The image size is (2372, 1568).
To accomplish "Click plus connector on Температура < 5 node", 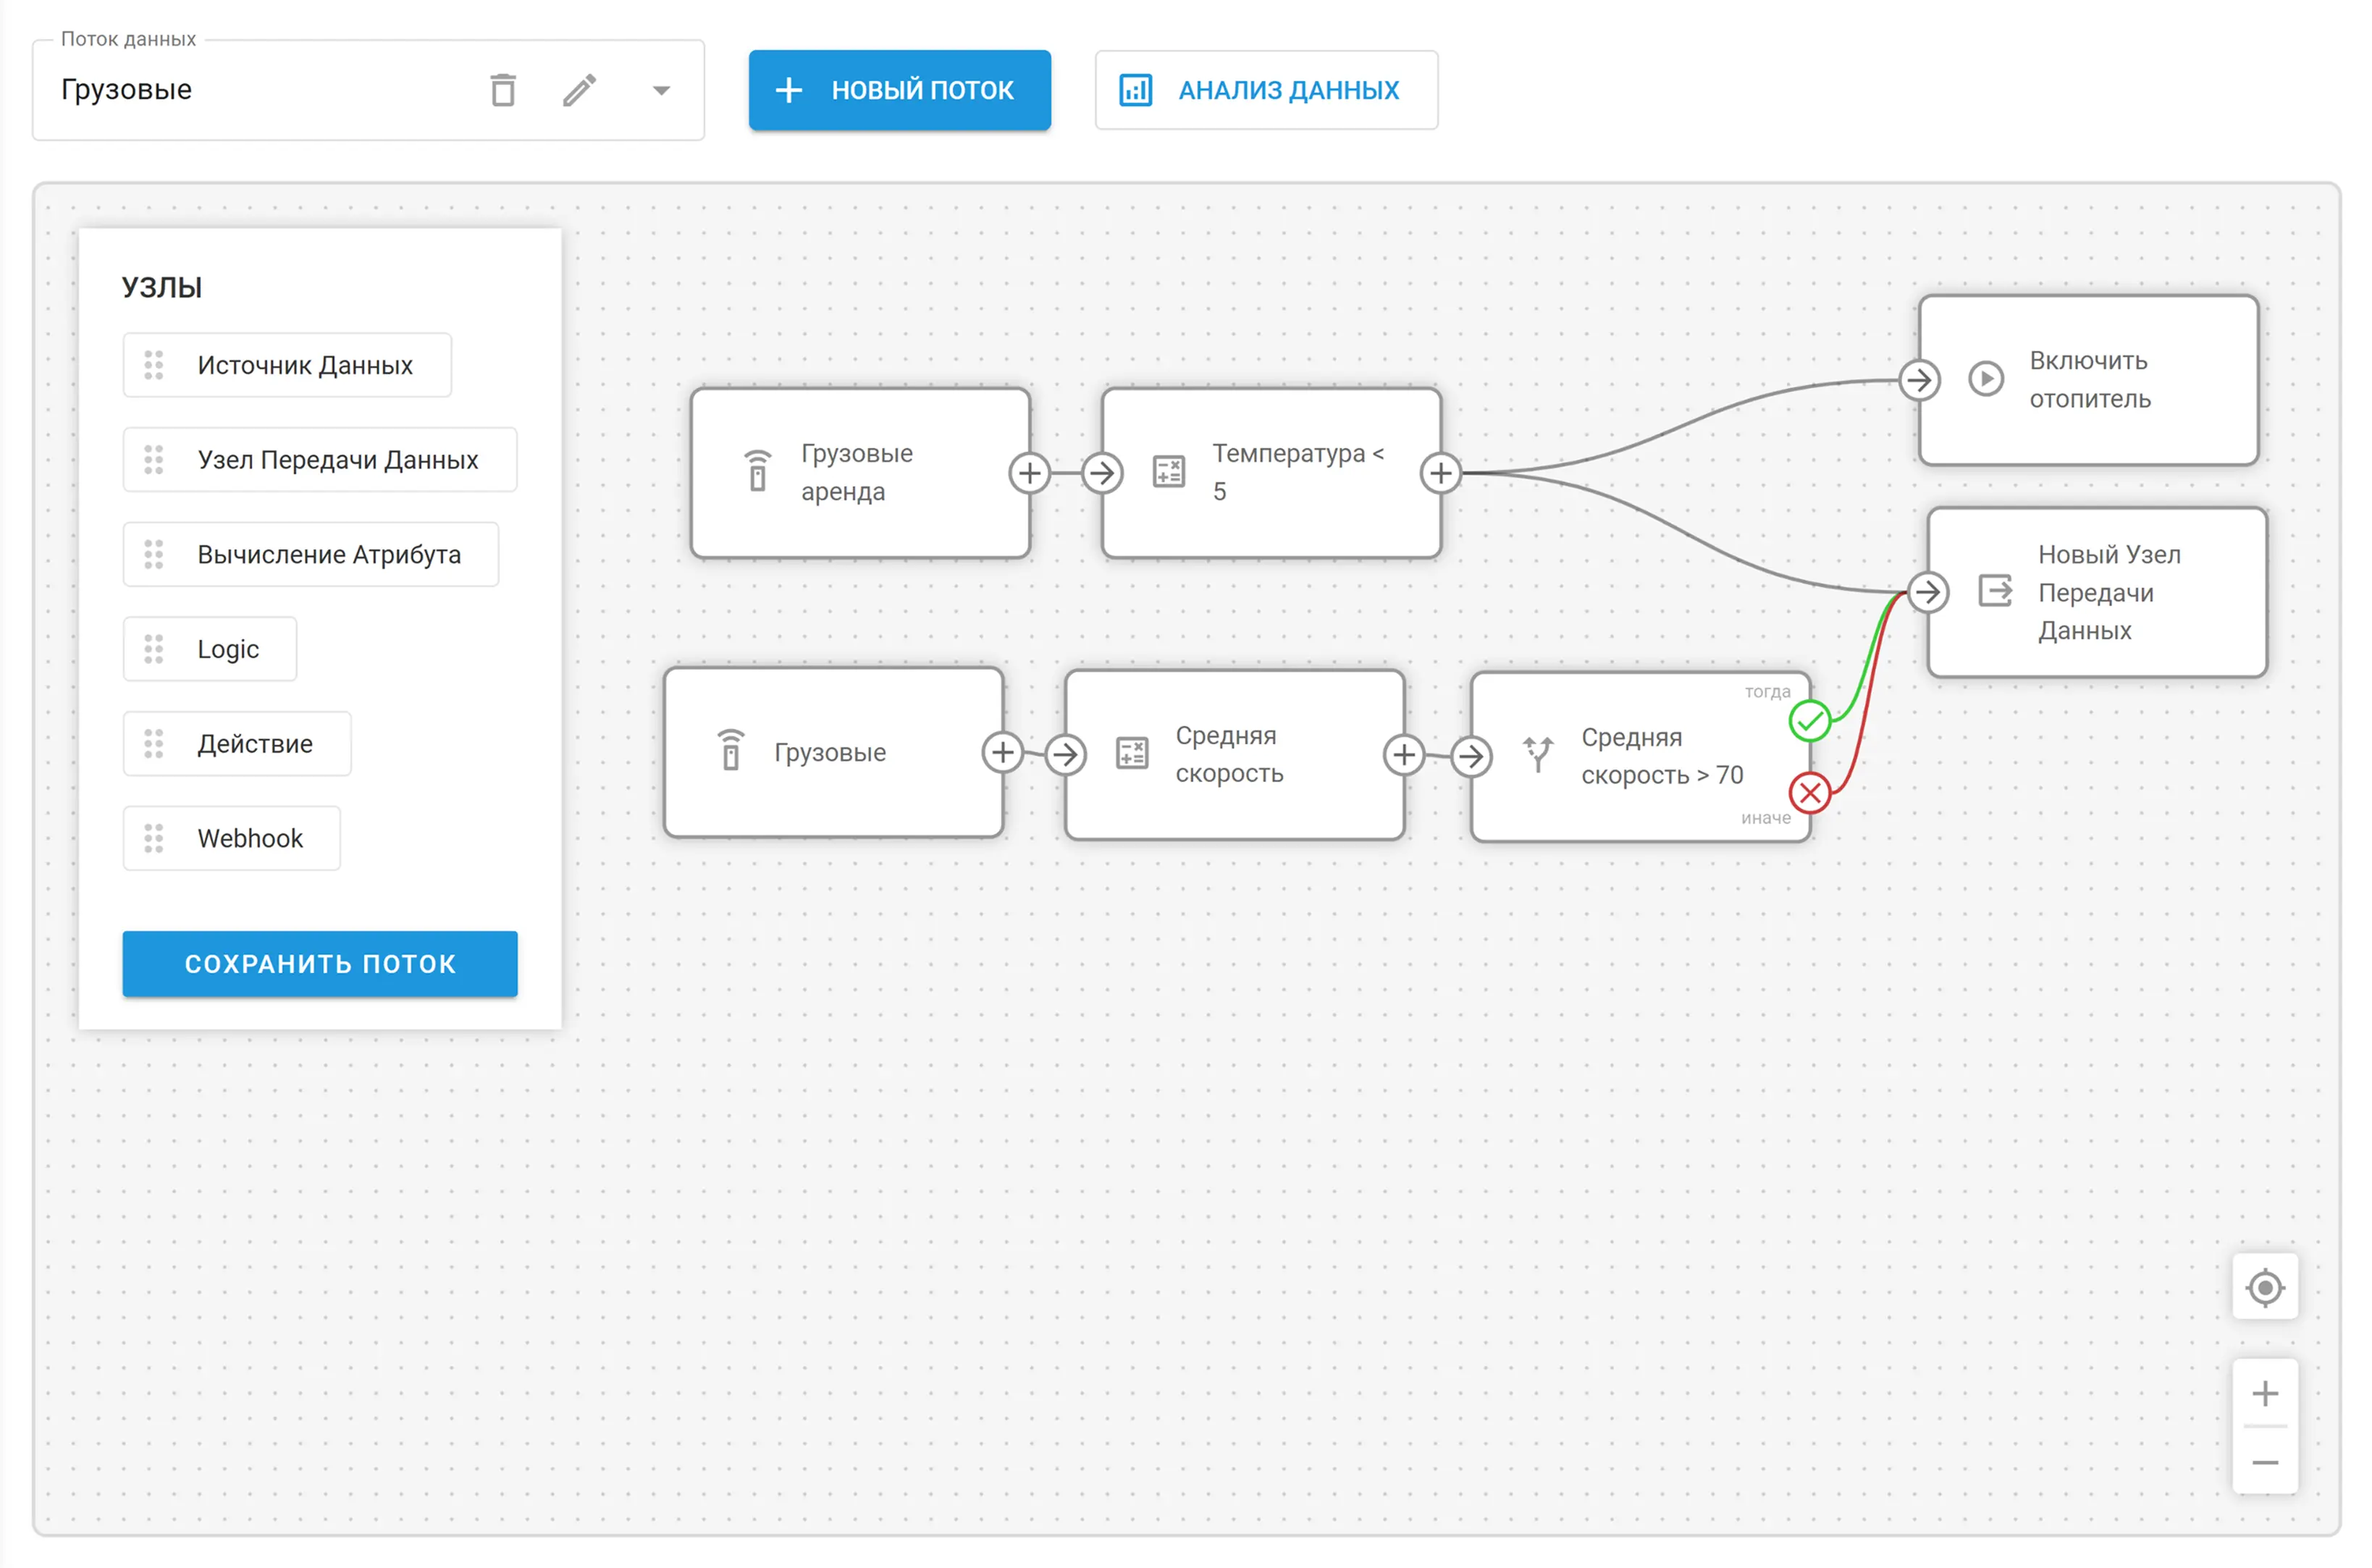I will pos(1440,473).
